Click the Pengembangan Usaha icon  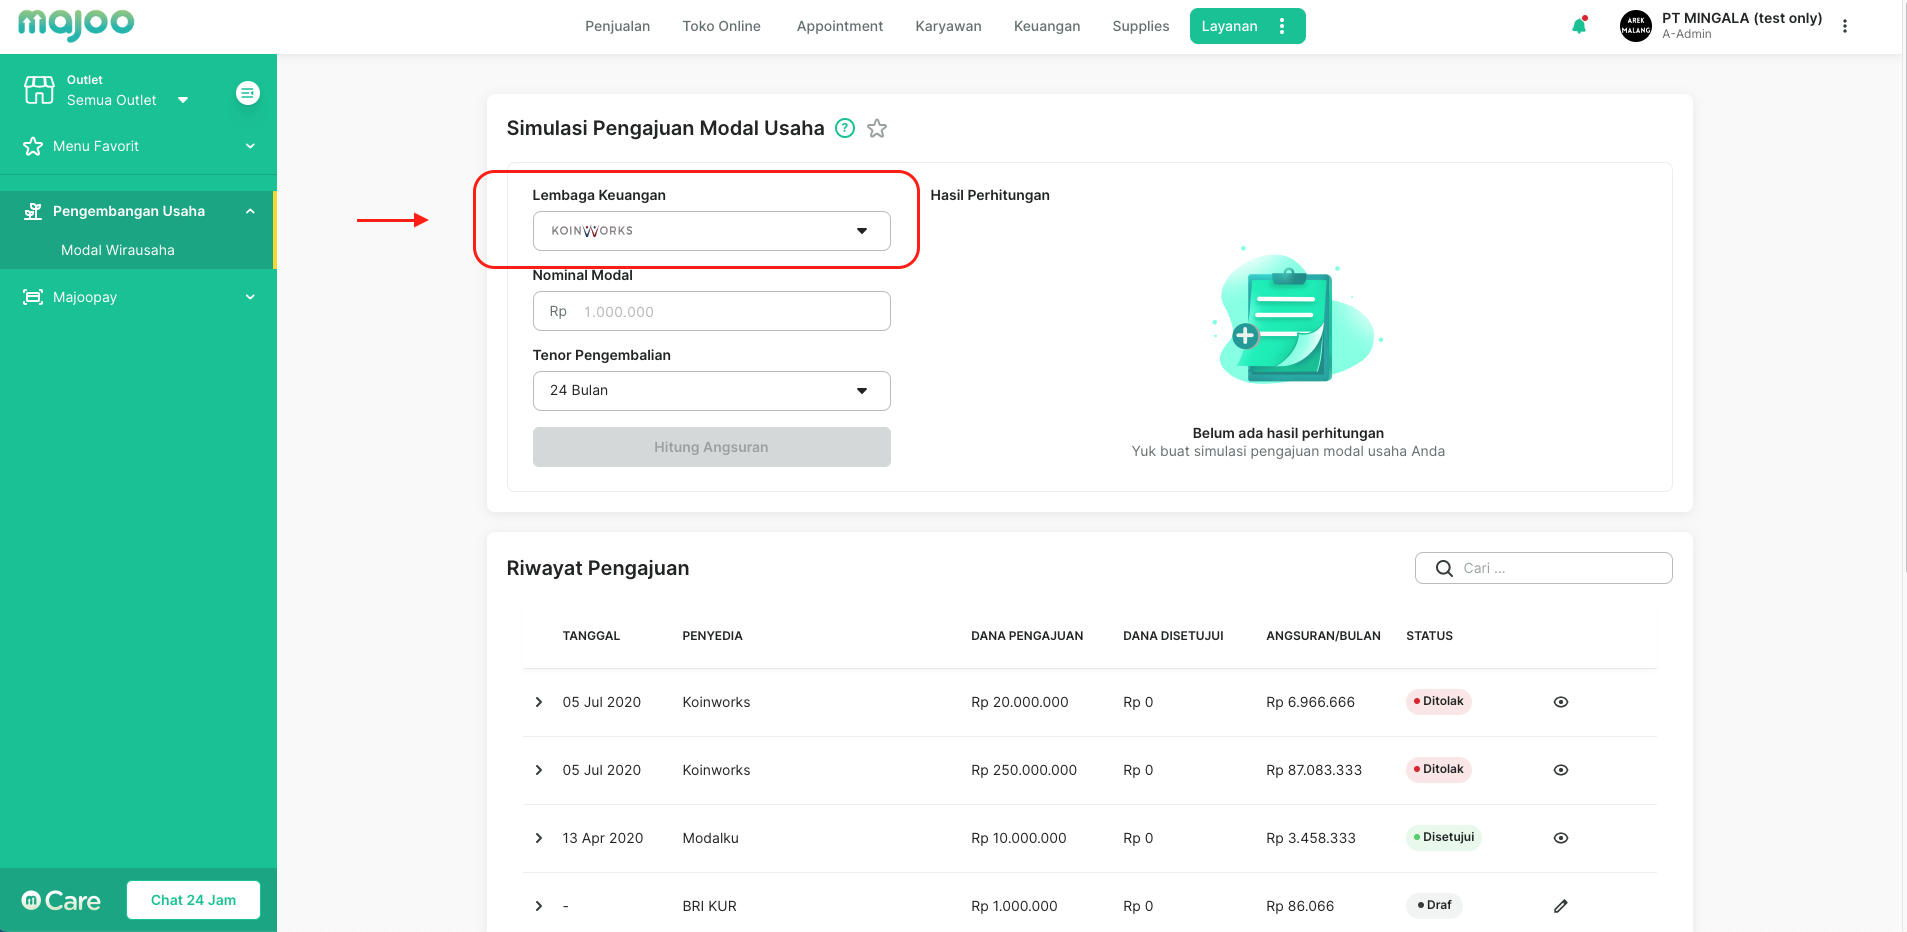point(33,211)
